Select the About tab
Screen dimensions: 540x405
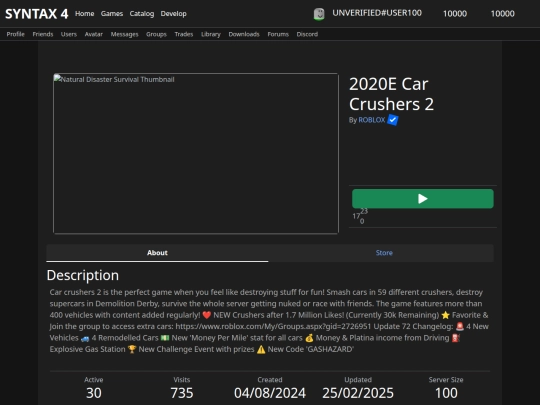(157, 253)
